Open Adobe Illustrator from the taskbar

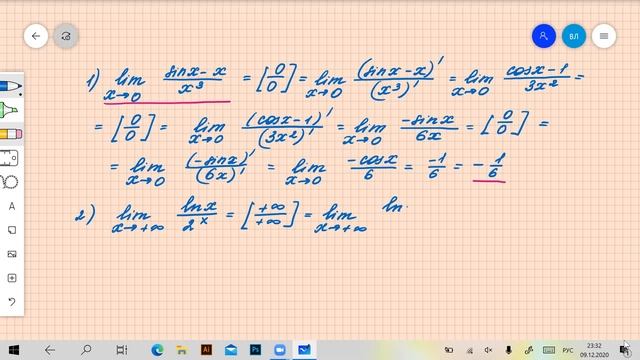(207, 350)
